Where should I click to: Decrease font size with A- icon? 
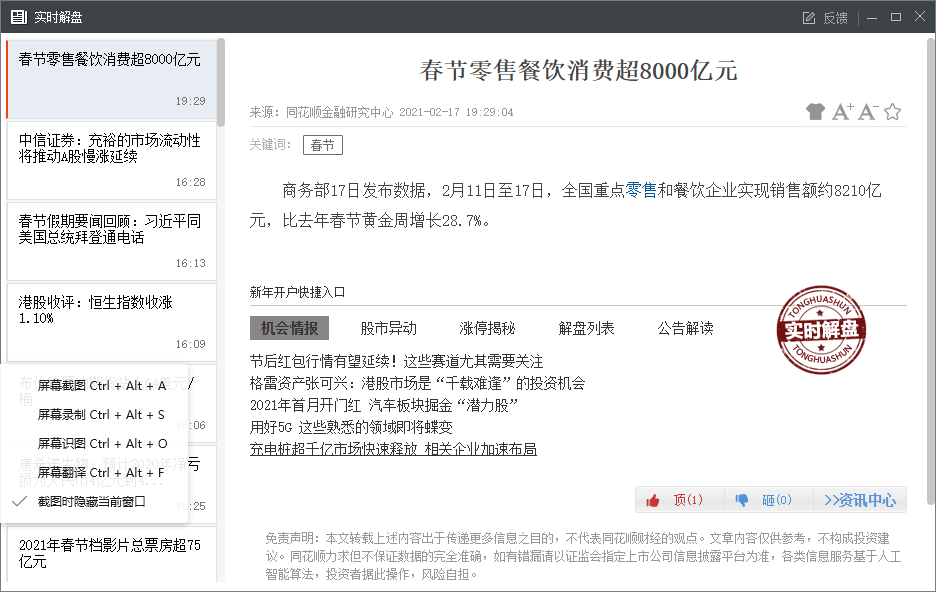pos(868,112)
